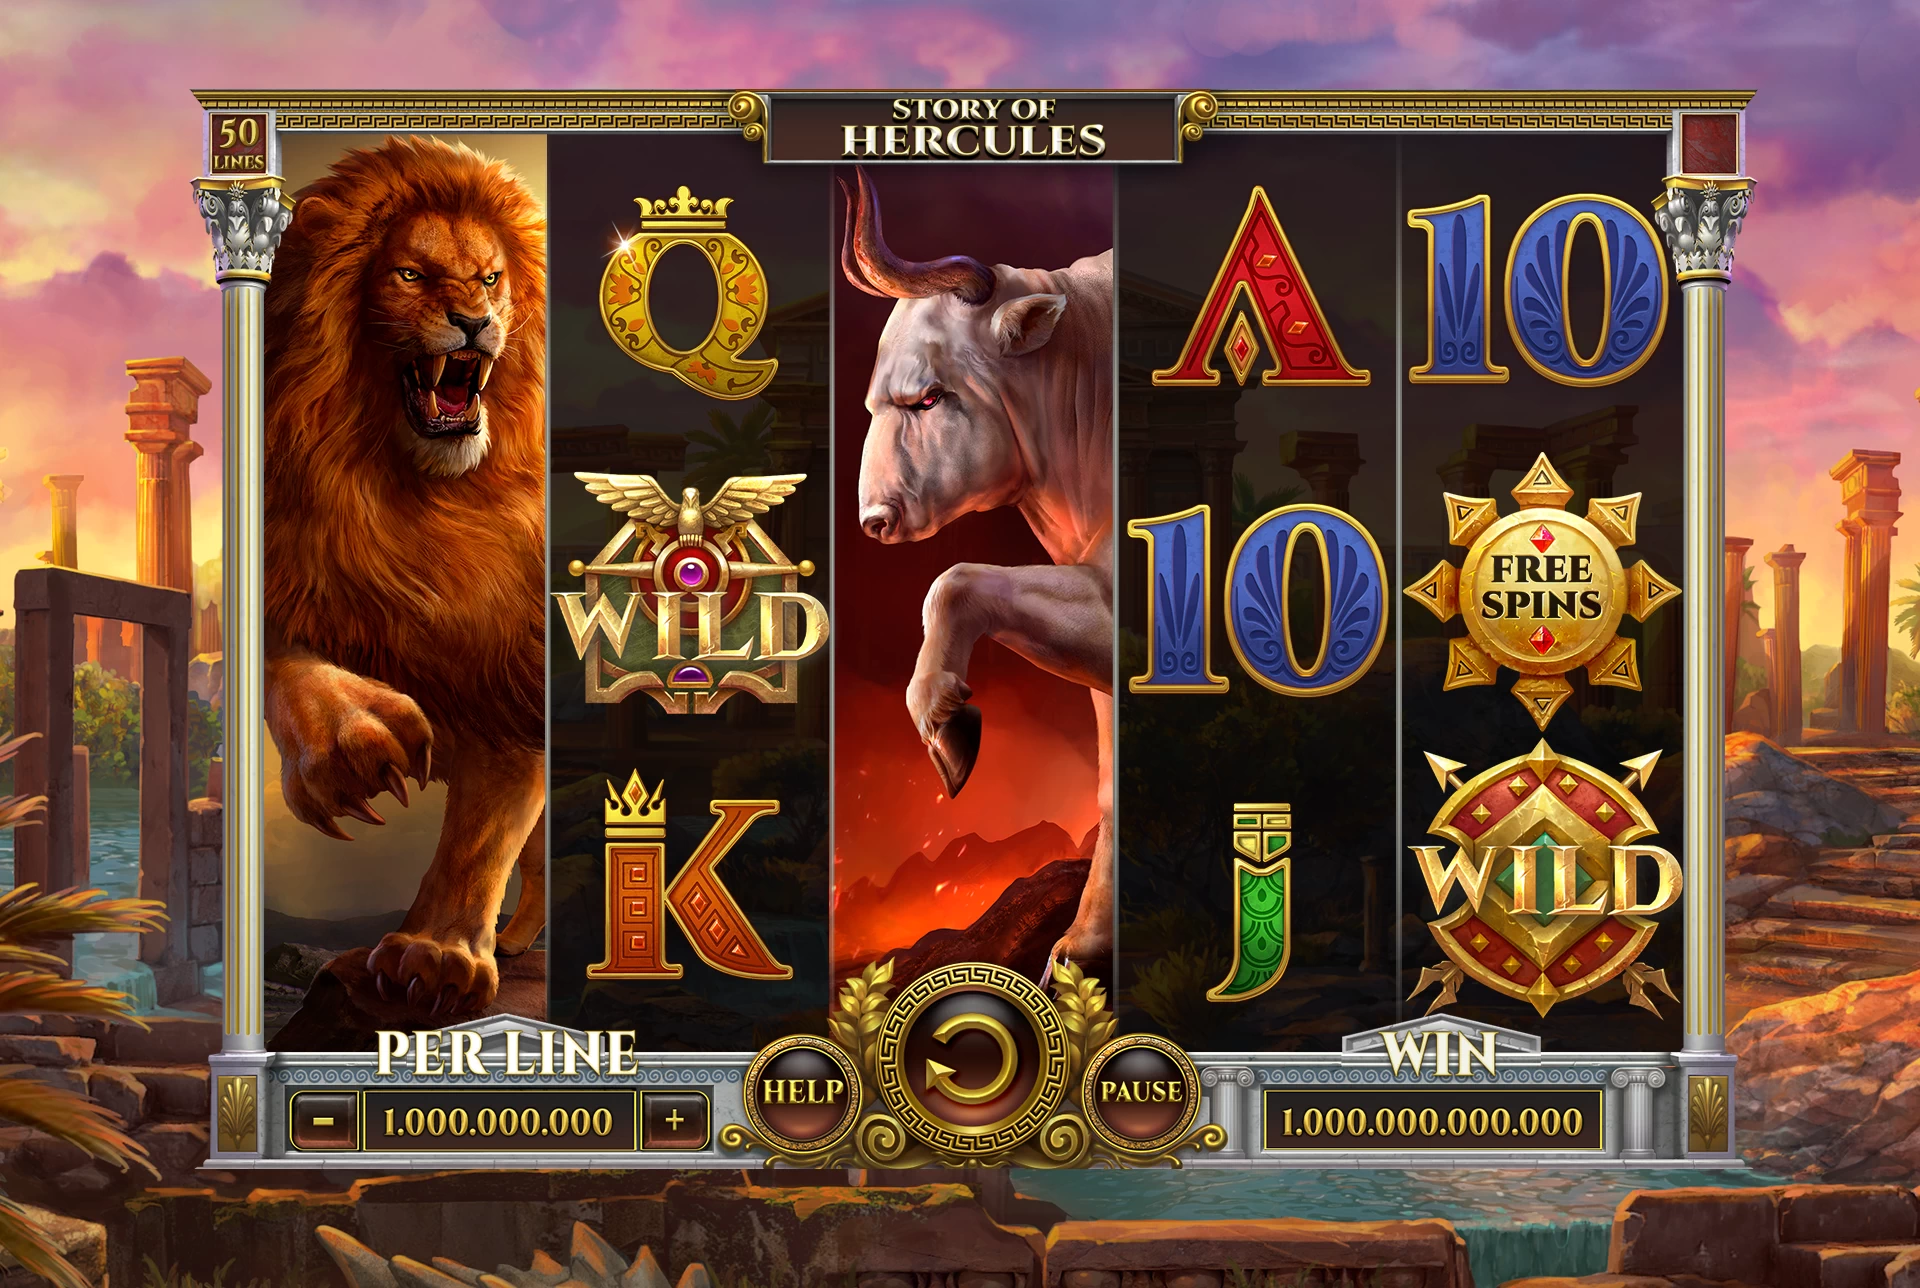Viewport: 1920px width, 1288px height.
Task: Open the HELP button
Action: point(803,1090)
